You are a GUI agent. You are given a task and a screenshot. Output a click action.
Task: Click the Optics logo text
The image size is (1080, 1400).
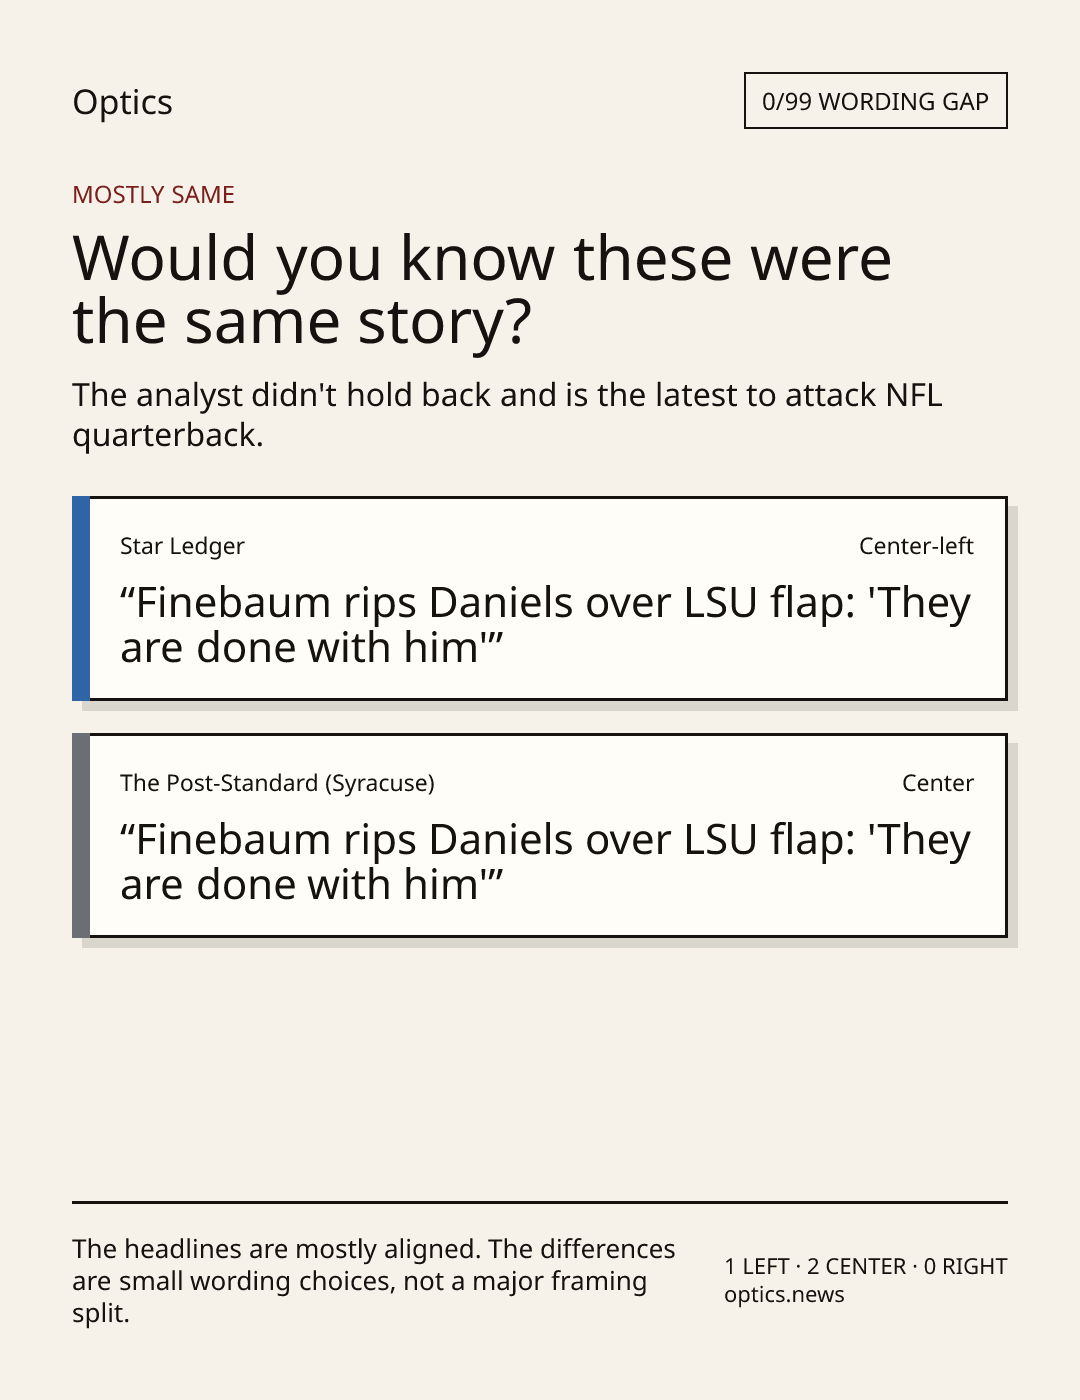click(x=122, y=102)
